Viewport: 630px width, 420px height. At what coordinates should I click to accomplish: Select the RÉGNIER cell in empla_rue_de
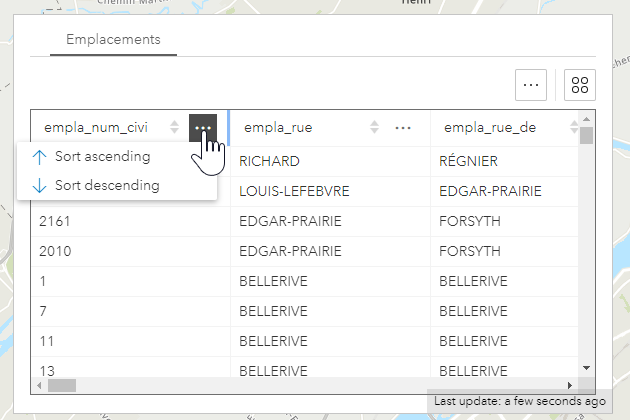pyautogui.click(x=468, y=160)
